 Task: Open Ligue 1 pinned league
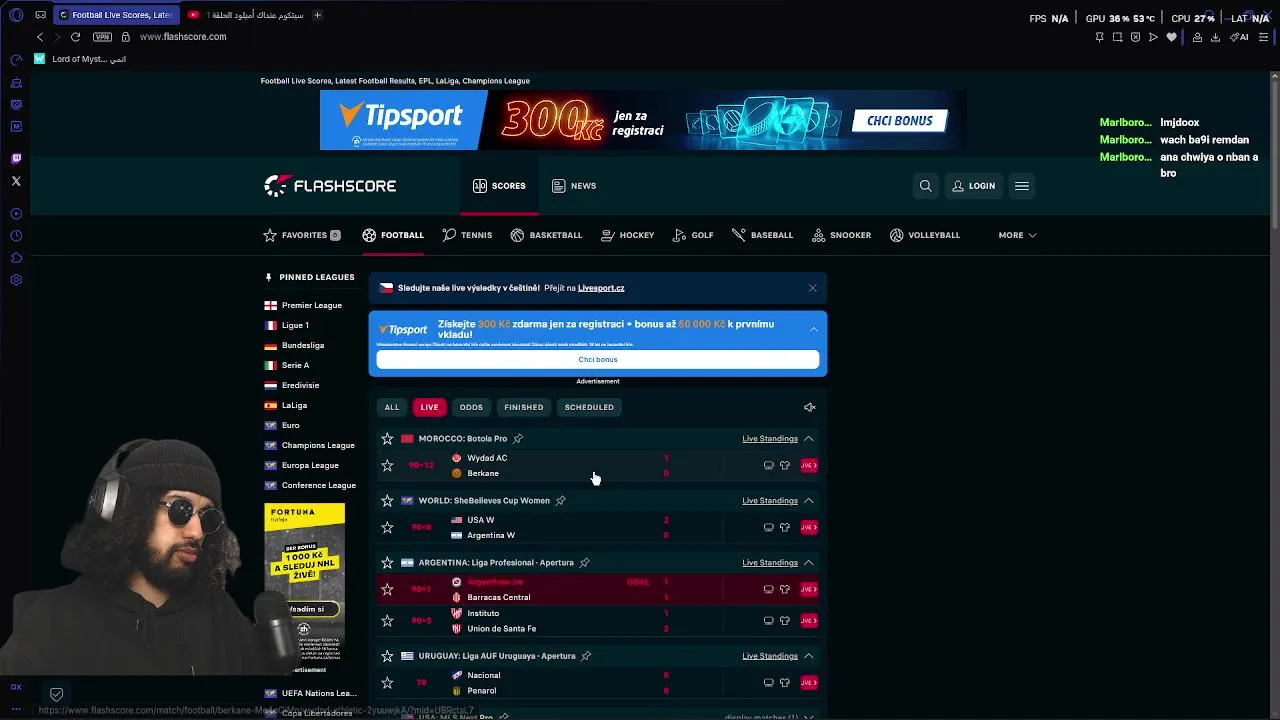[x=287, y=325]
